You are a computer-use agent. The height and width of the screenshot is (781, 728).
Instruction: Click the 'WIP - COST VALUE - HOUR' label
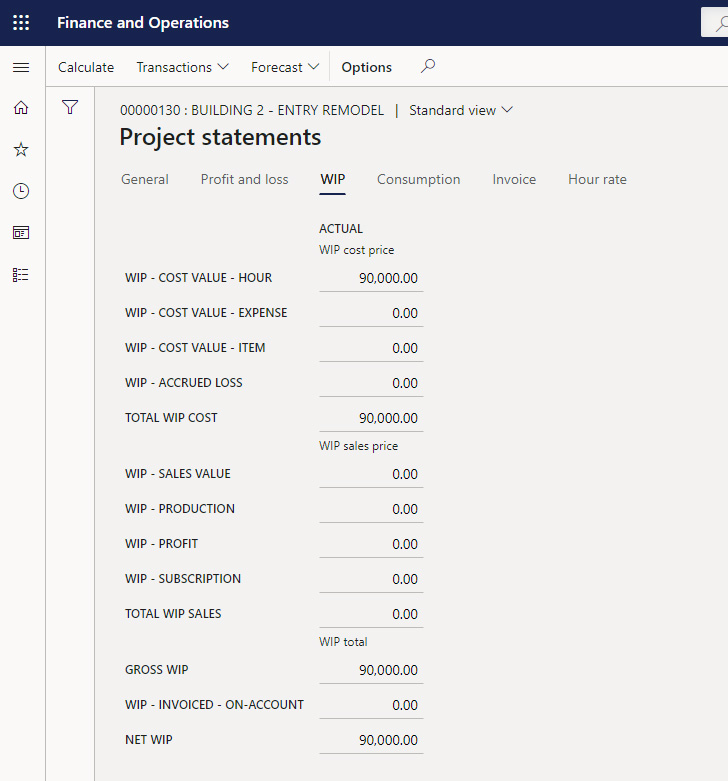(x=199, y=278)
